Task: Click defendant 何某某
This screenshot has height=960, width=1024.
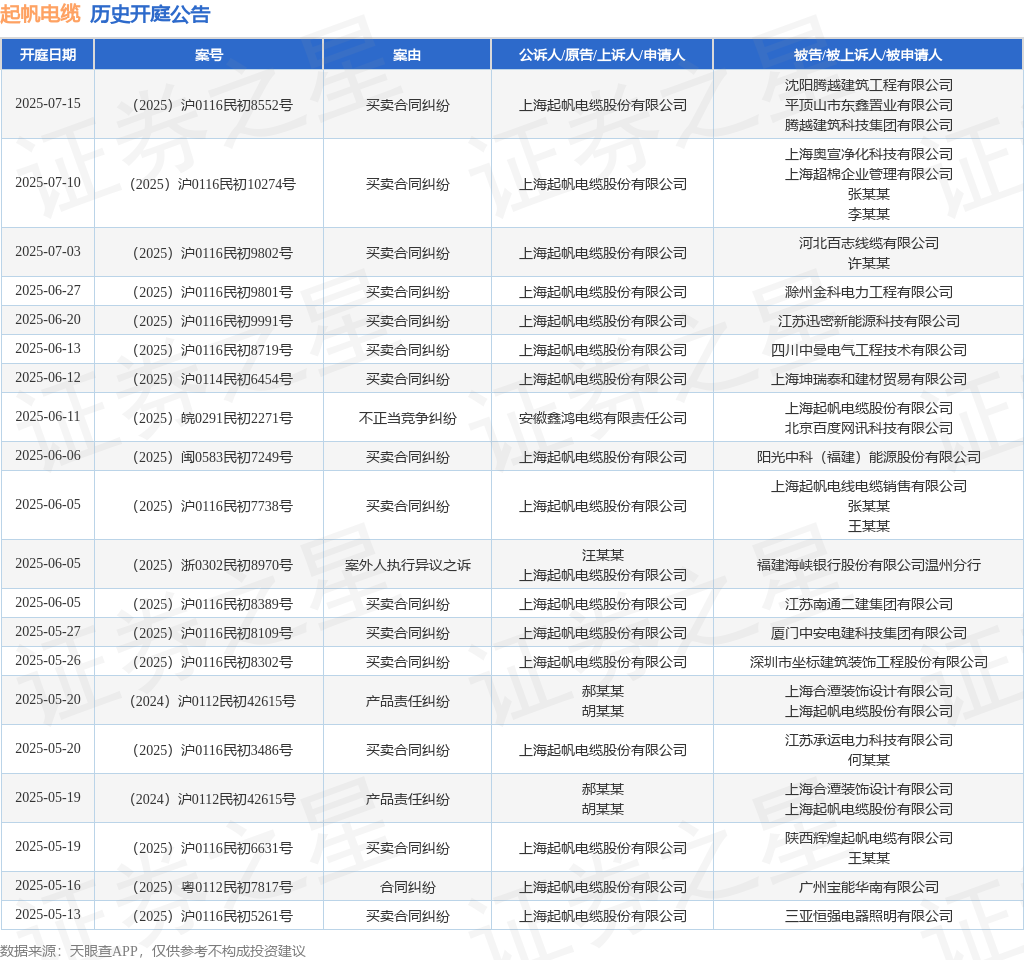Action: pyautogui.click(x=869, y=760)
